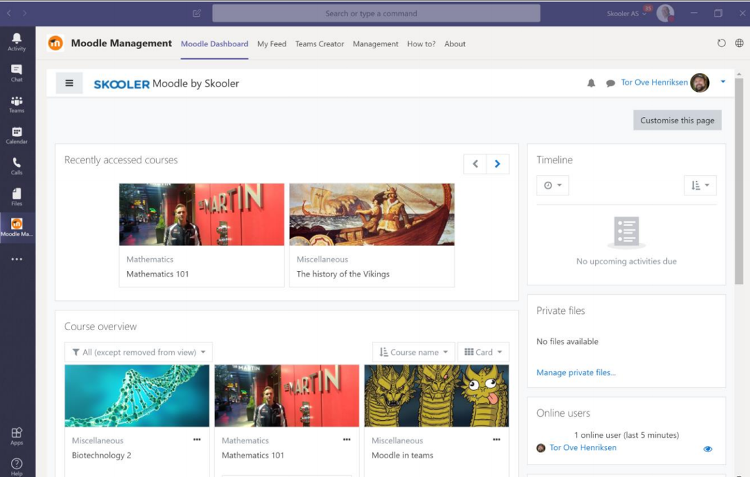Click the Moodle Management app logo
Screen dimensions: 750x477
point(55,43)
